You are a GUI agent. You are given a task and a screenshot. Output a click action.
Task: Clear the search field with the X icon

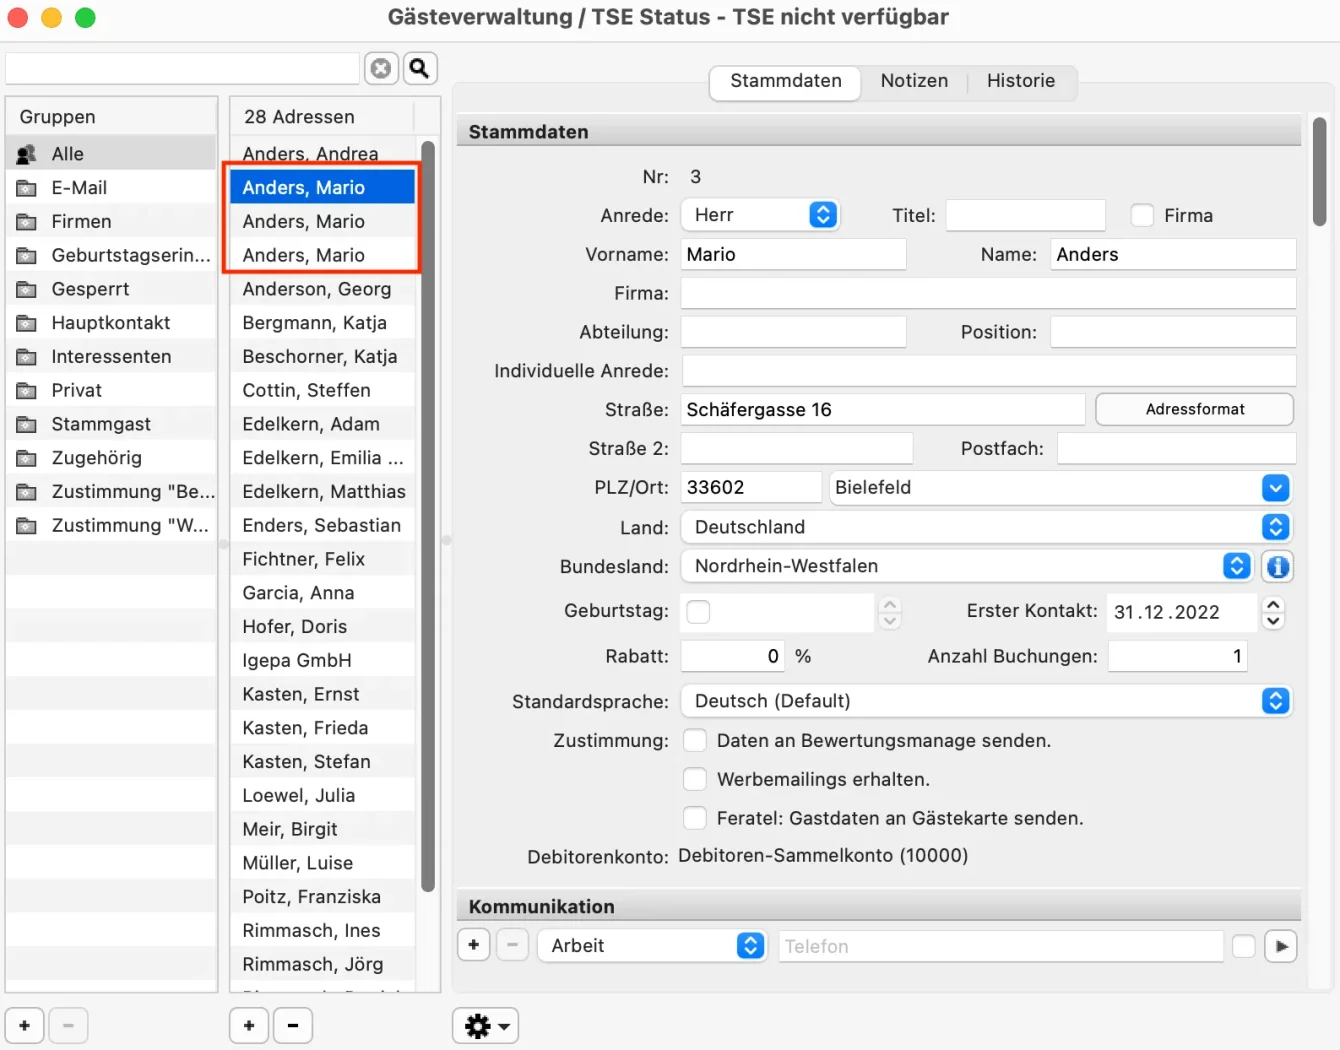click(381, 68)
